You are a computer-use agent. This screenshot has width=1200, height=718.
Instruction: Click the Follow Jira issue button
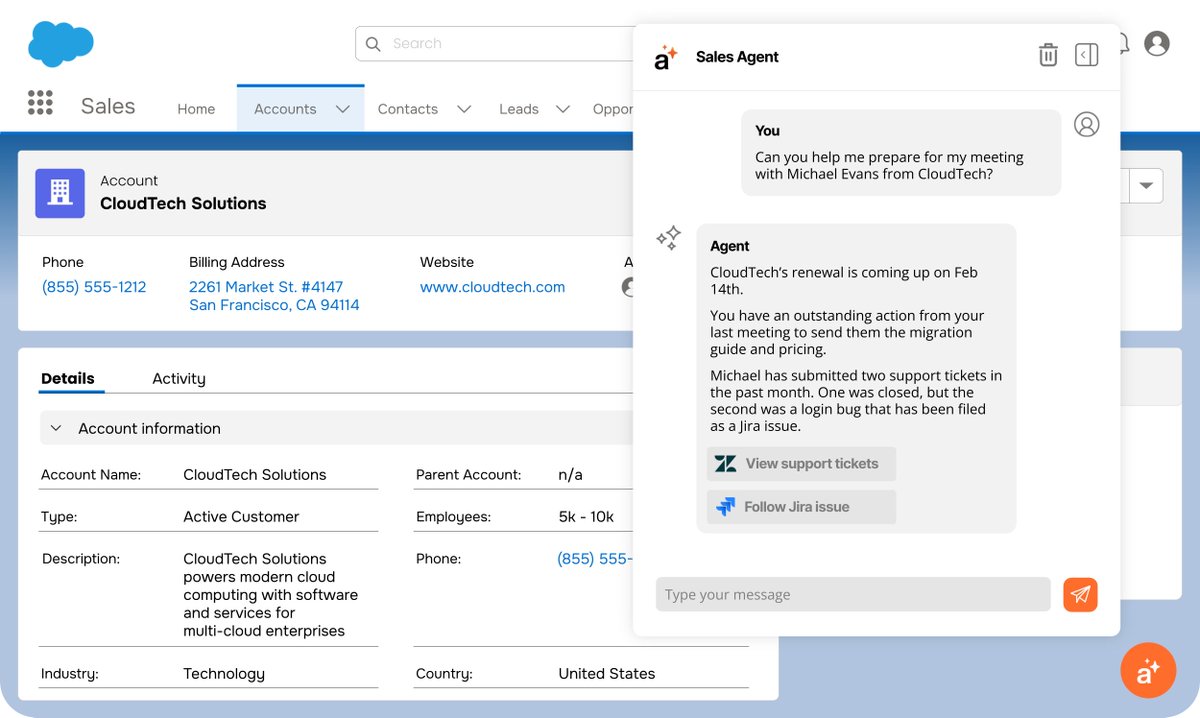coord(801,507)
